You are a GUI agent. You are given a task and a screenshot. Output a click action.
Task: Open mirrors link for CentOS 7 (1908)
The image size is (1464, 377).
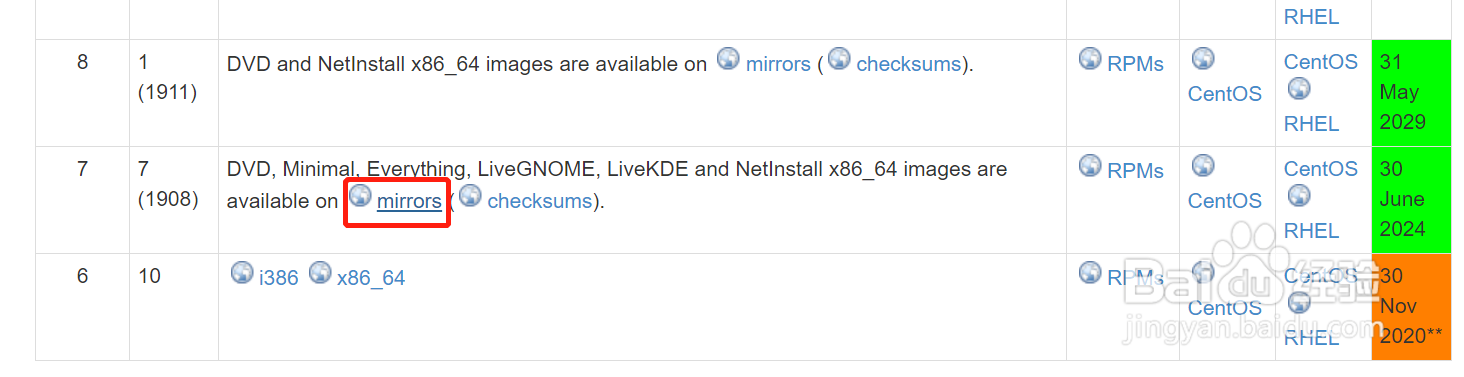click(409, 201)
